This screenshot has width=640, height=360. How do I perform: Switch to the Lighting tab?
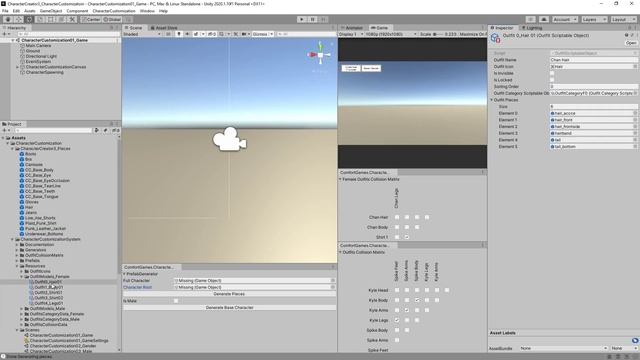(x=532, y=28)
